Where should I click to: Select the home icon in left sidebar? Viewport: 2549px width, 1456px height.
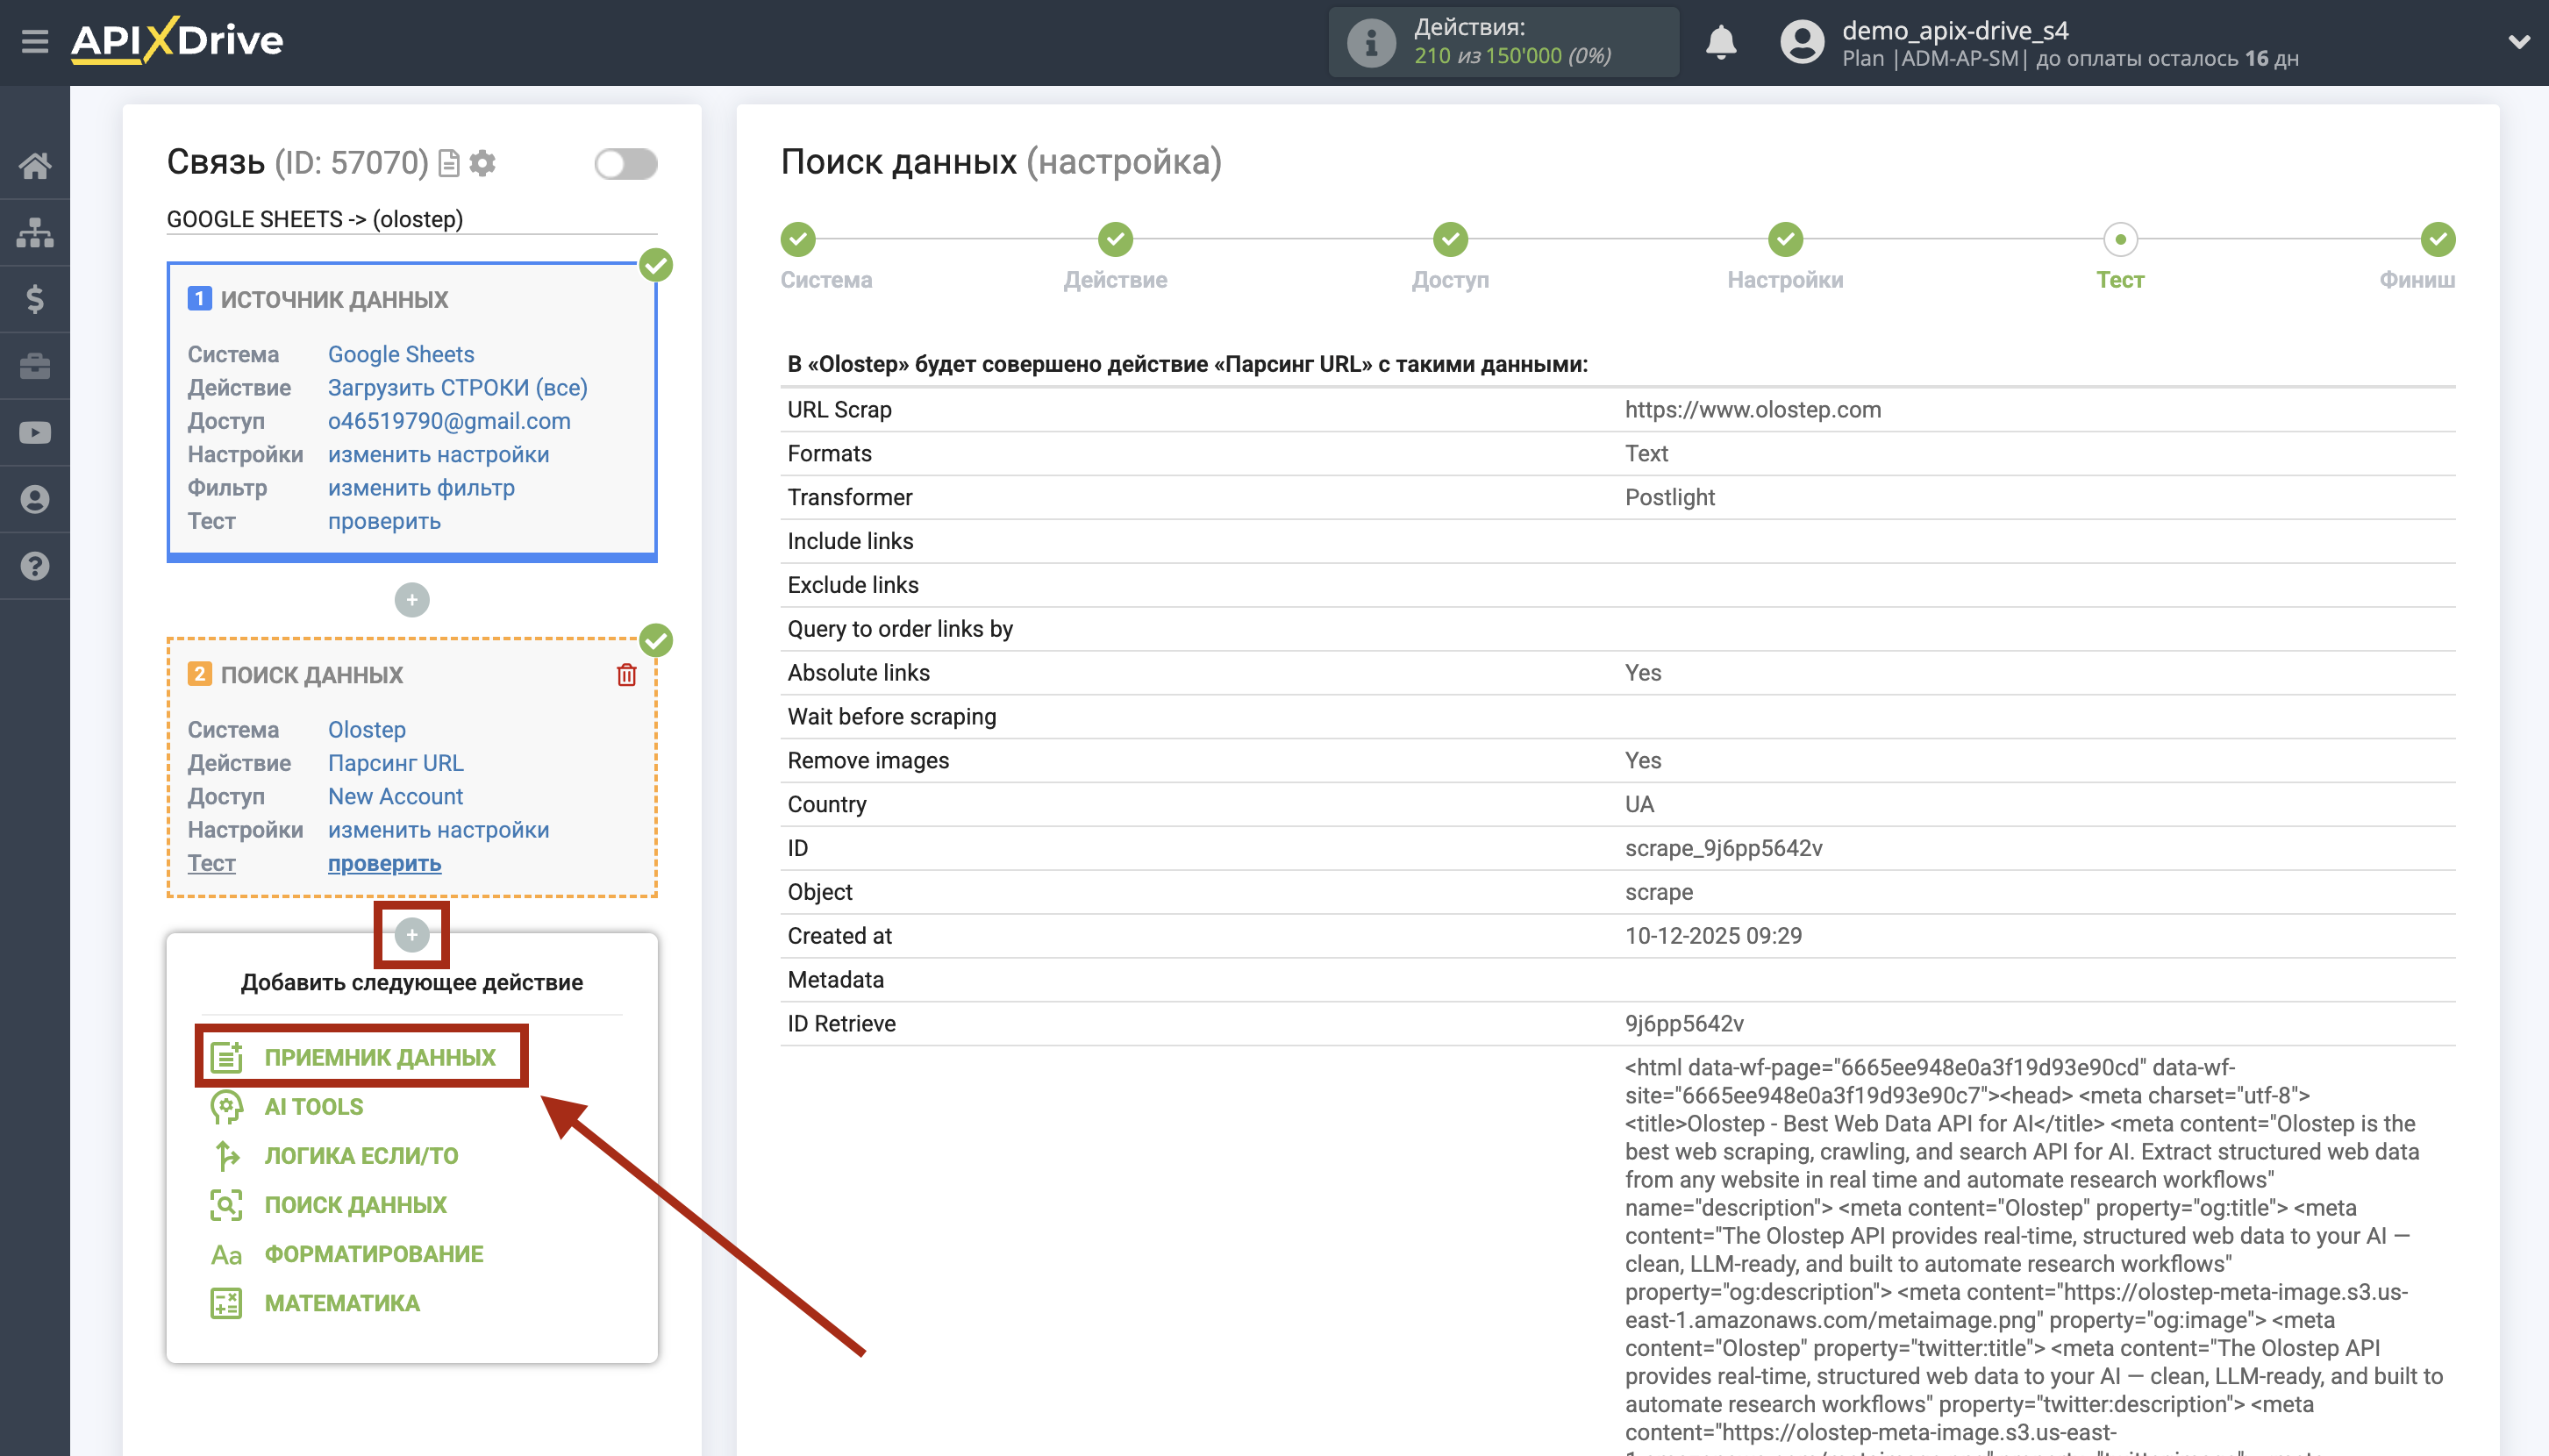point(36,165)
